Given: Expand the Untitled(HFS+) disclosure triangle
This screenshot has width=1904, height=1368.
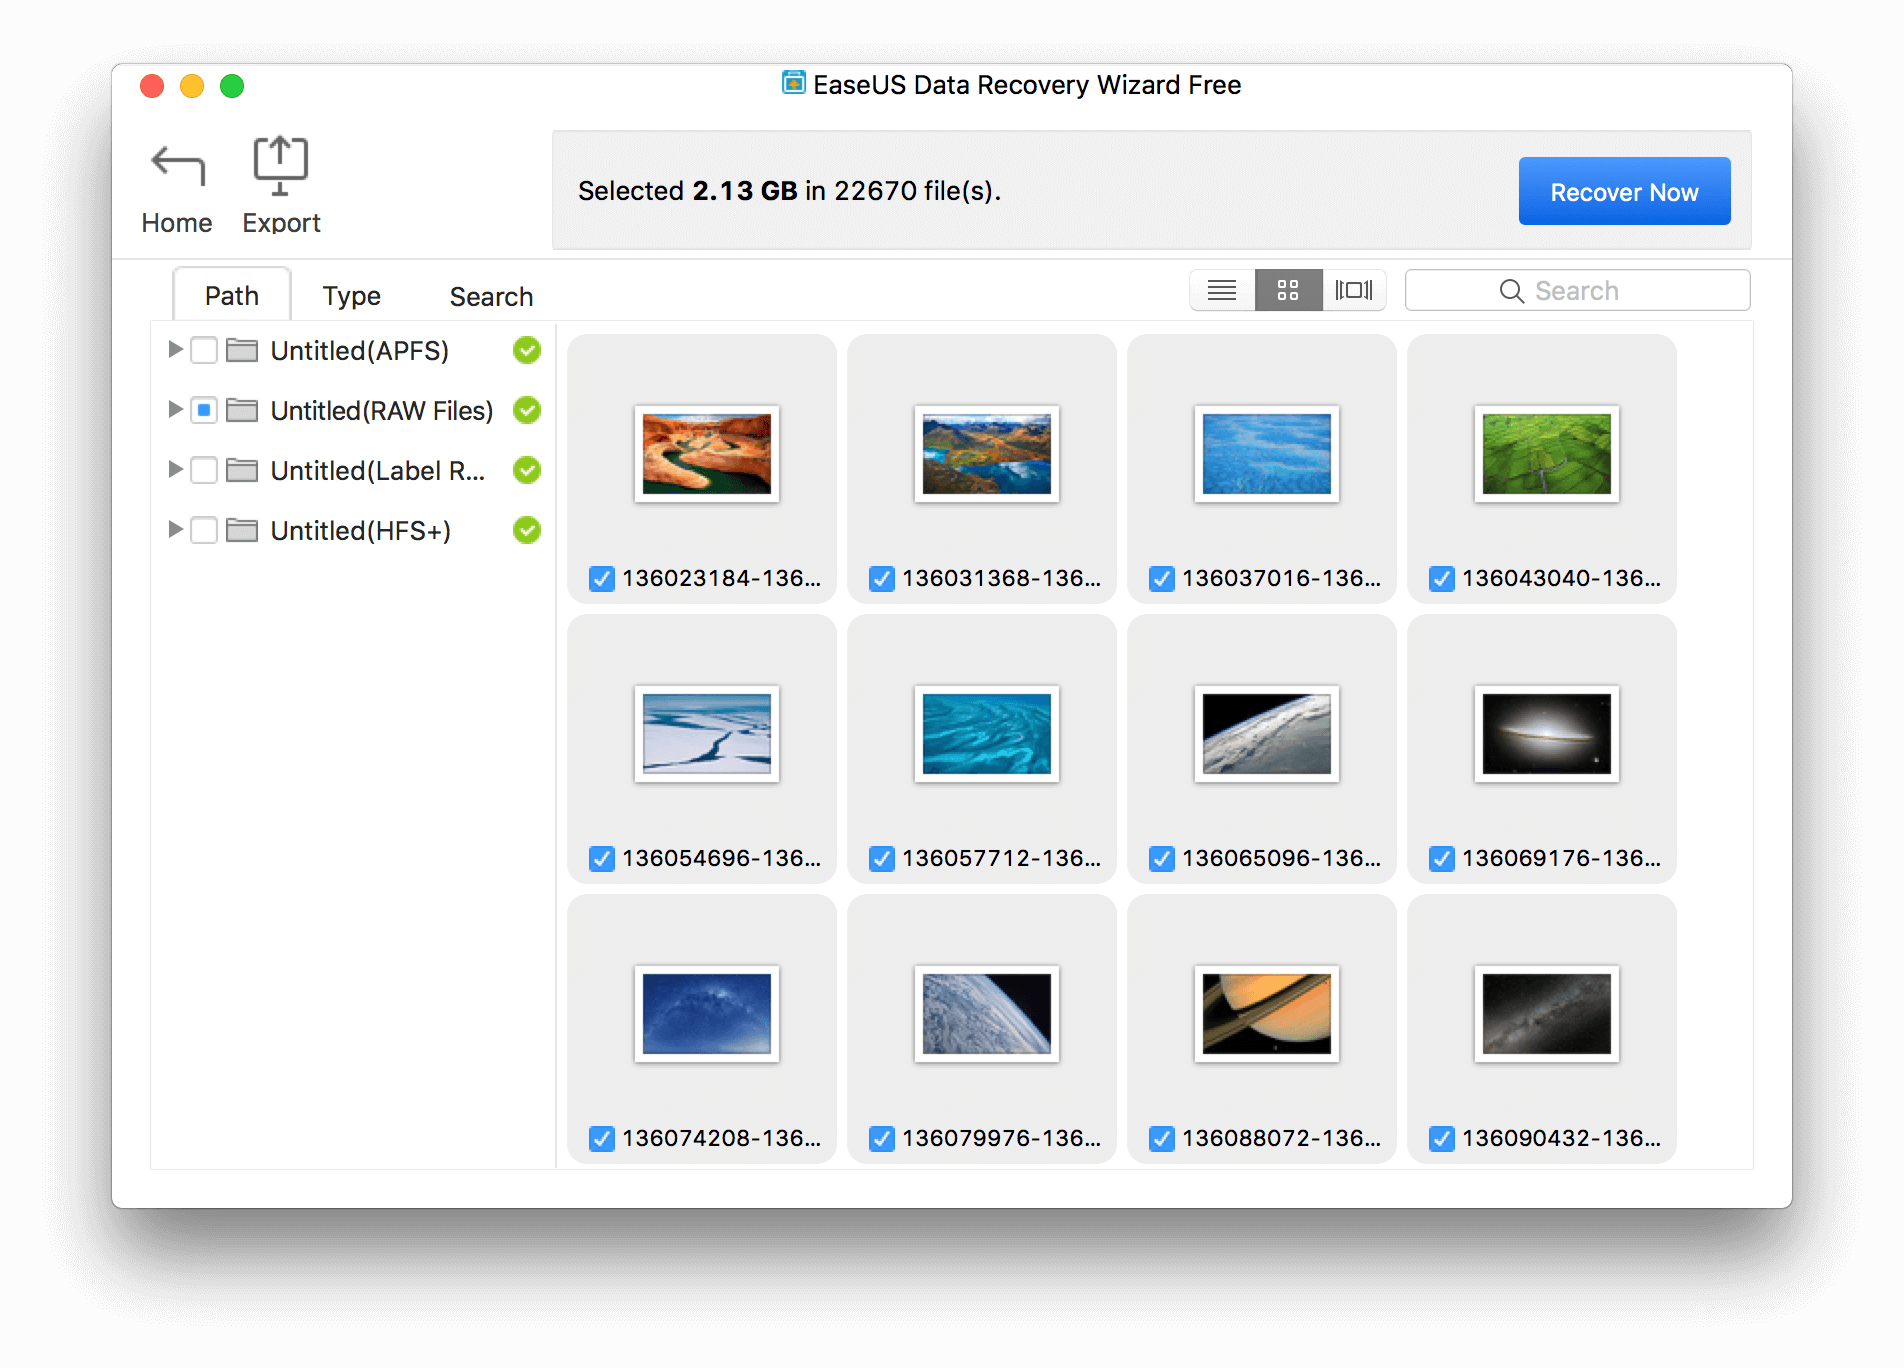Looking at the screenshot, I should (175, 530).
